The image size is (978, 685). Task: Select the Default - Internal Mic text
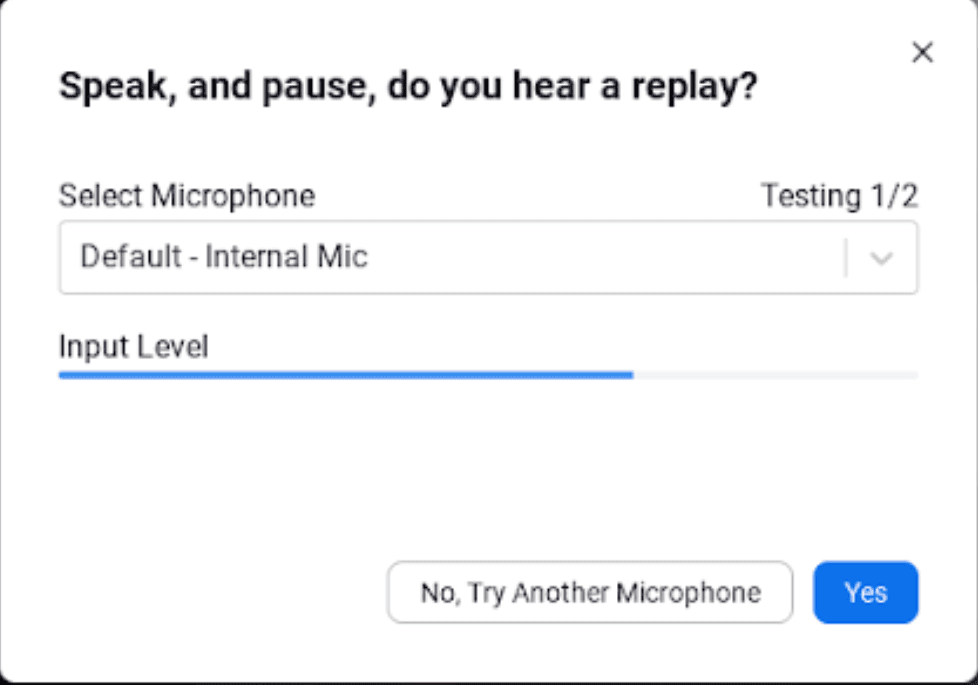224,256
